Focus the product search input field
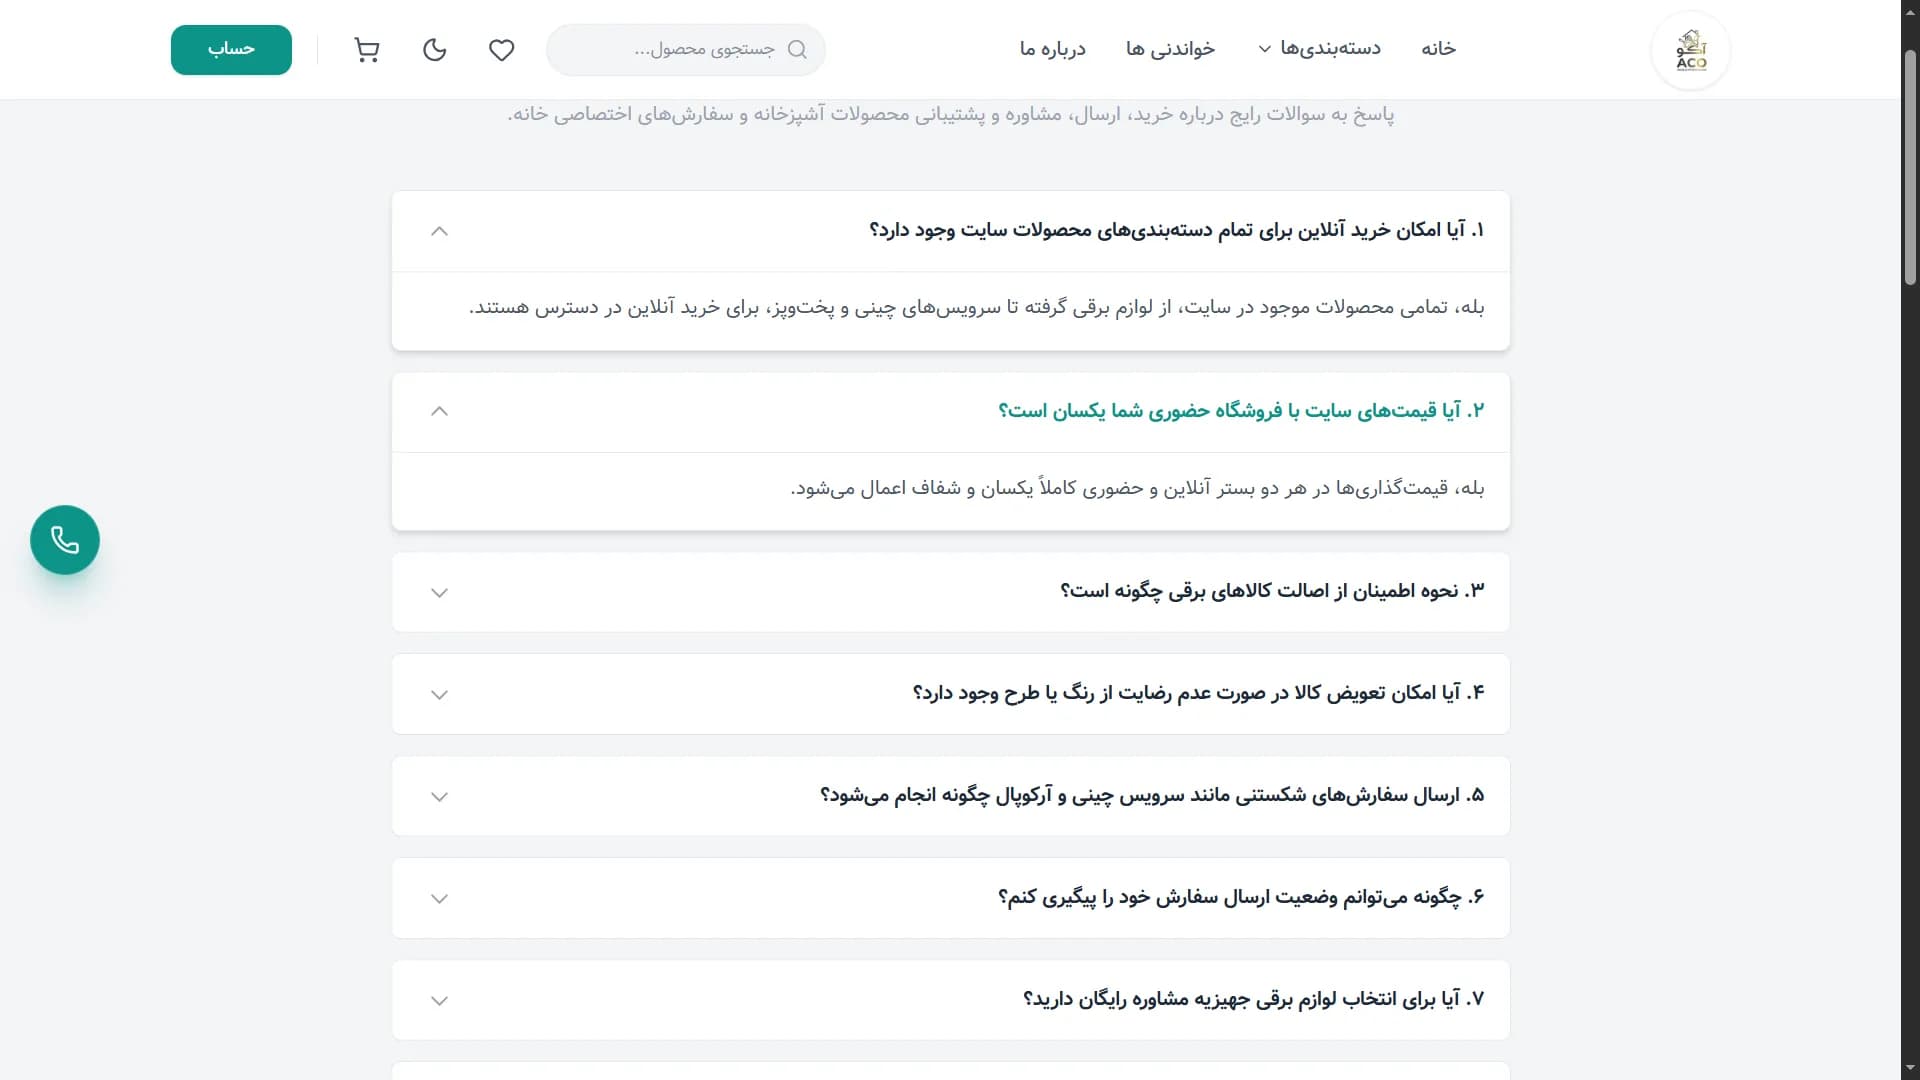The height and width of the screenshot is (1080, 1920). click(x=686, y=50)
